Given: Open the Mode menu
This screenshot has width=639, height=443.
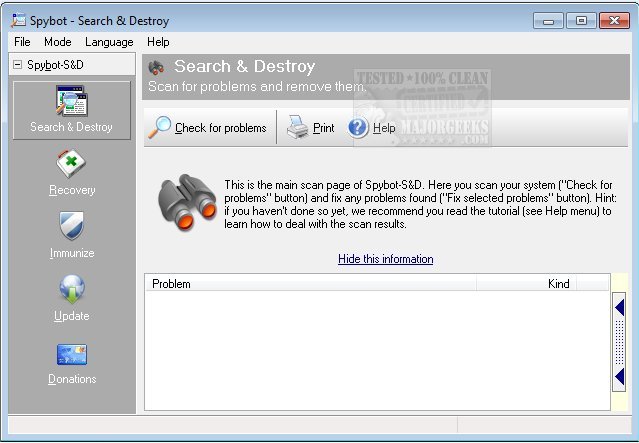Looking at the screenshot, I should [57, 42].
